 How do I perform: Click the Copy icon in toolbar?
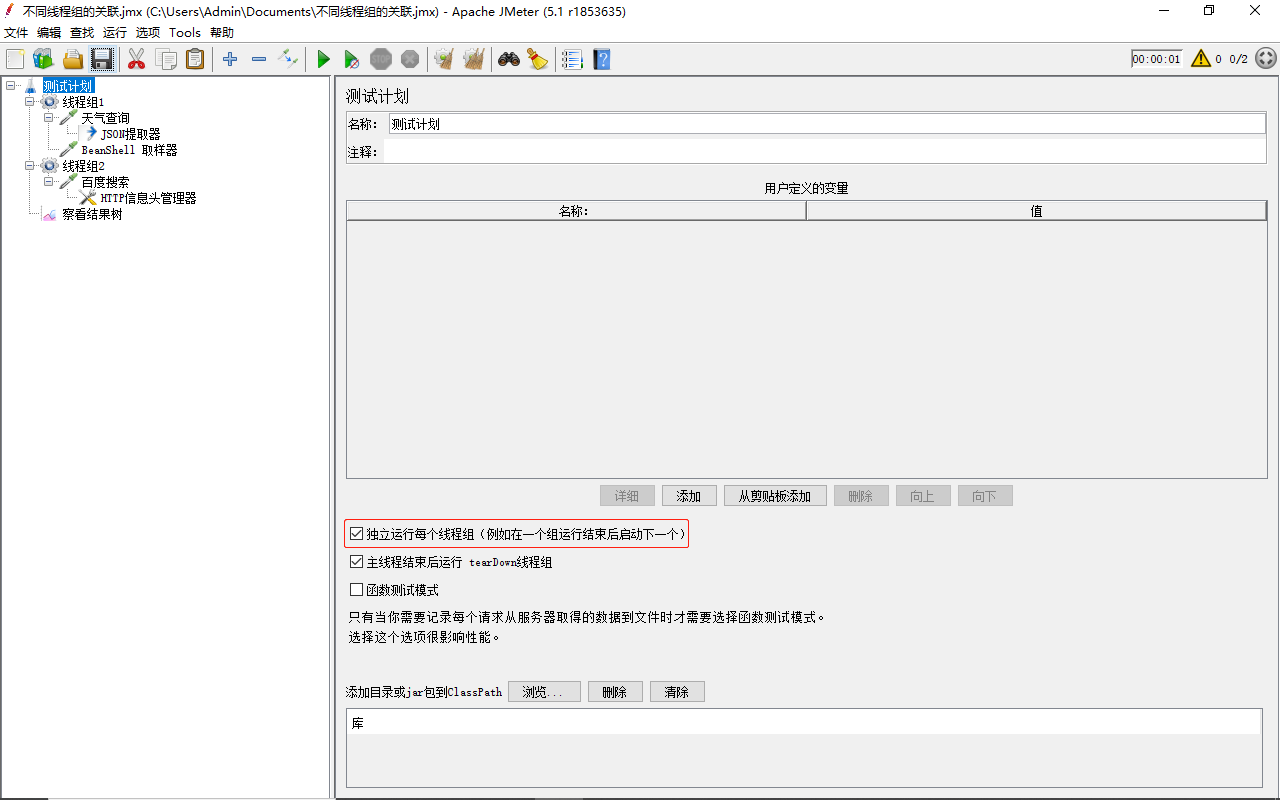pyautogui.click(x=166, y=59)
